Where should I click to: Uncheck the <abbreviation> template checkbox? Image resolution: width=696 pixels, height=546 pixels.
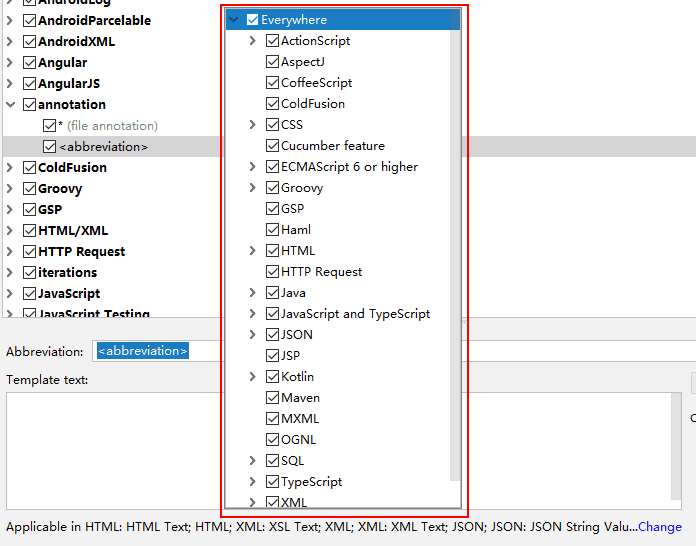pos(49,146)
